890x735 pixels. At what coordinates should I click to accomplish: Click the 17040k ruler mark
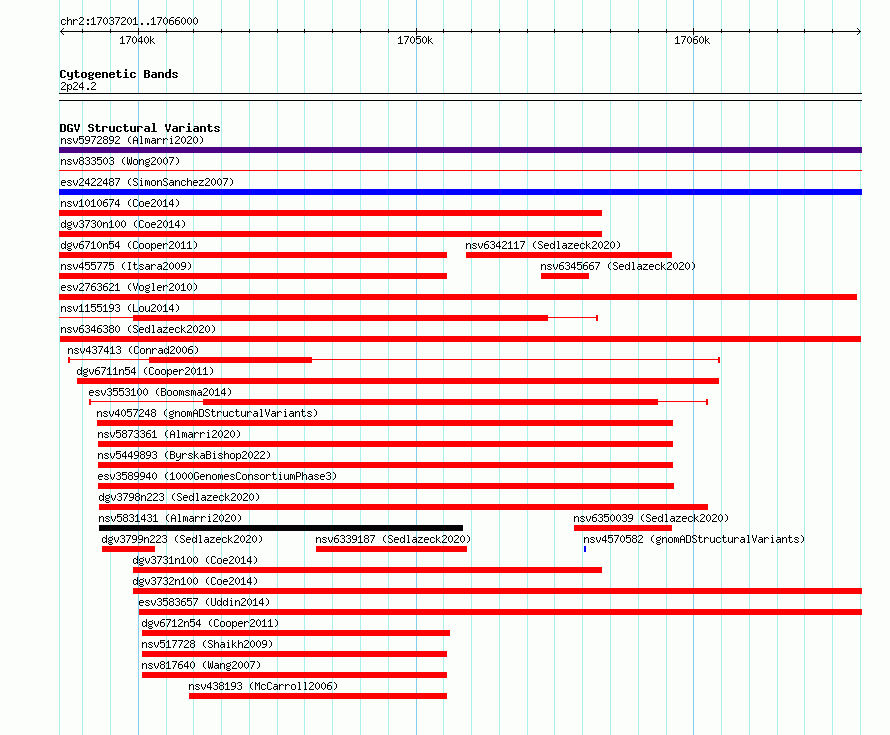click(137, 40)
